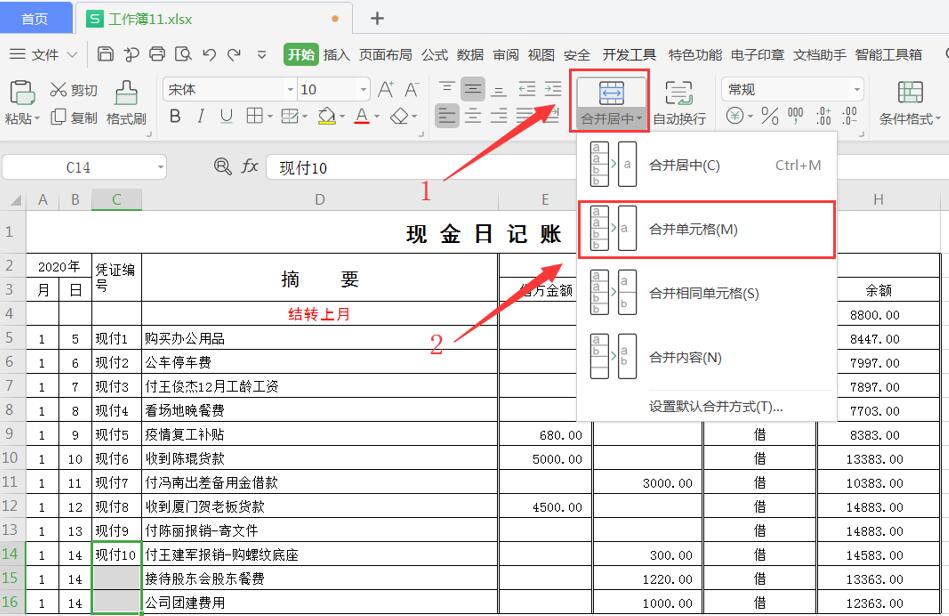Toggle Italic formatting
Image resolution: width=949 pixels, height=616 pixels.
(x=200, y=116)
